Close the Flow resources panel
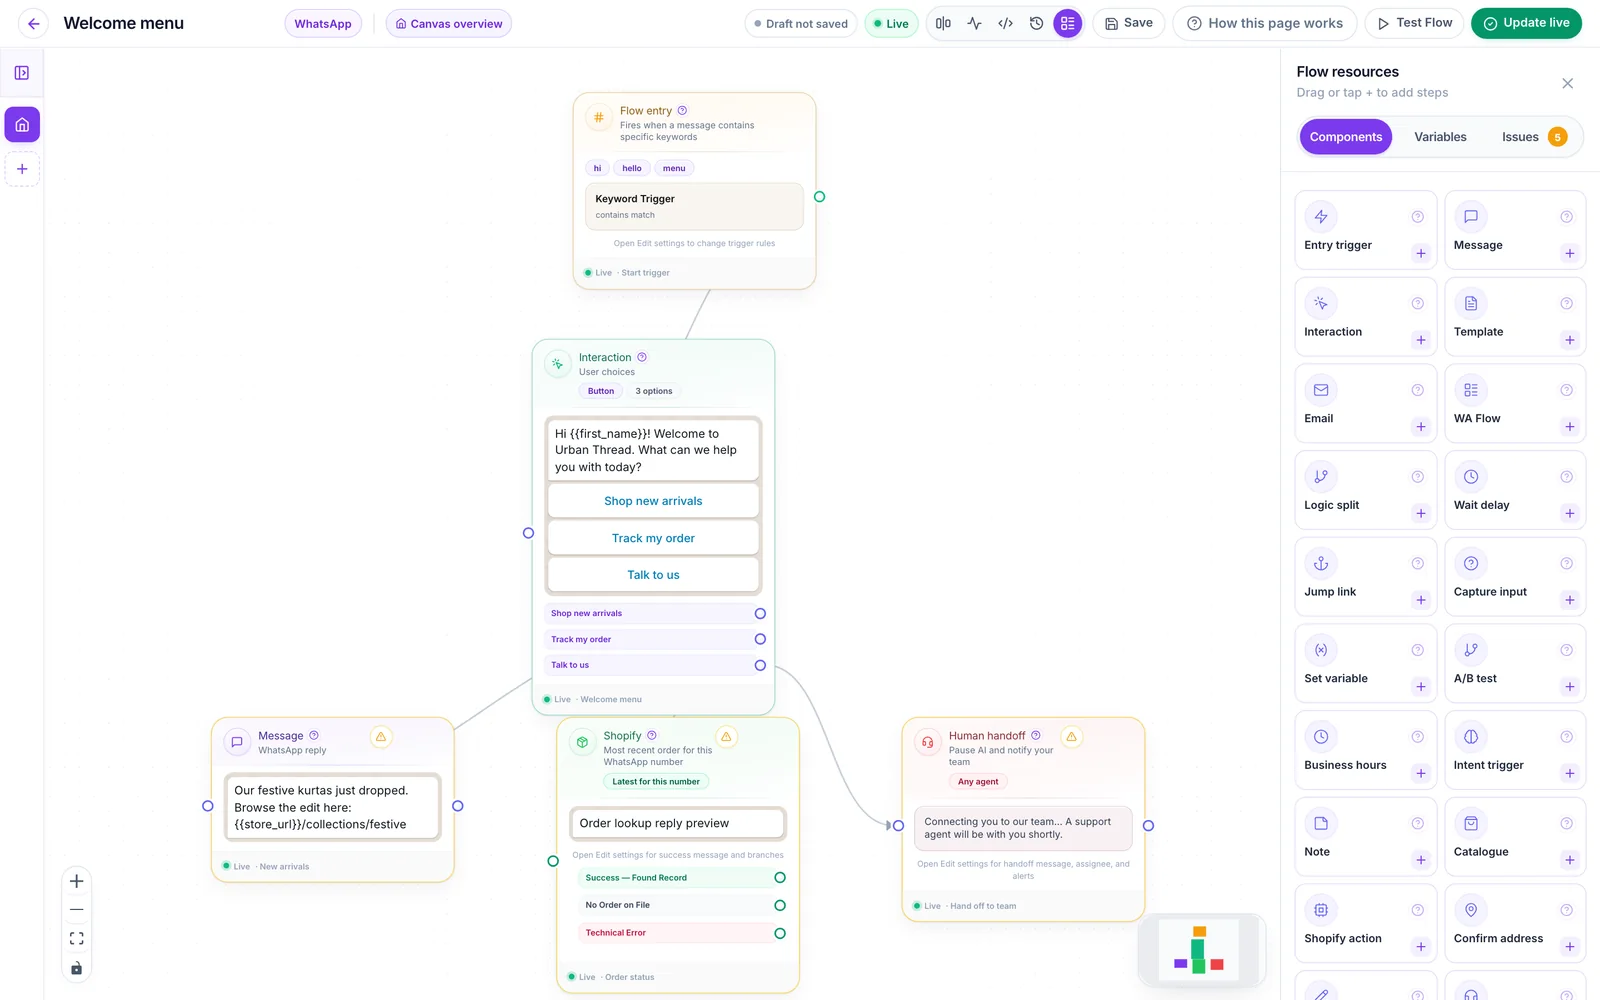The image size is (1600, 1000). point(1568,83)
